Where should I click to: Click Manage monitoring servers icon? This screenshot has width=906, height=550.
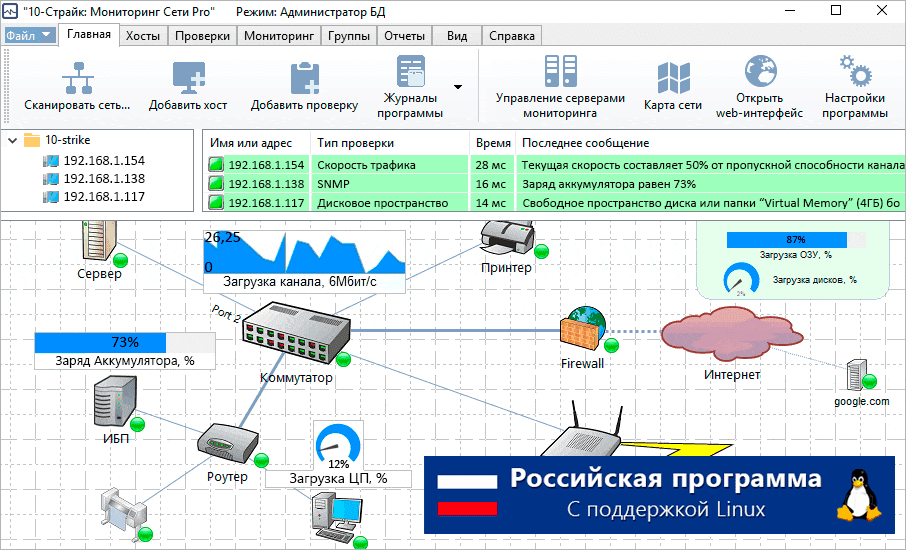tap(559, 73)
